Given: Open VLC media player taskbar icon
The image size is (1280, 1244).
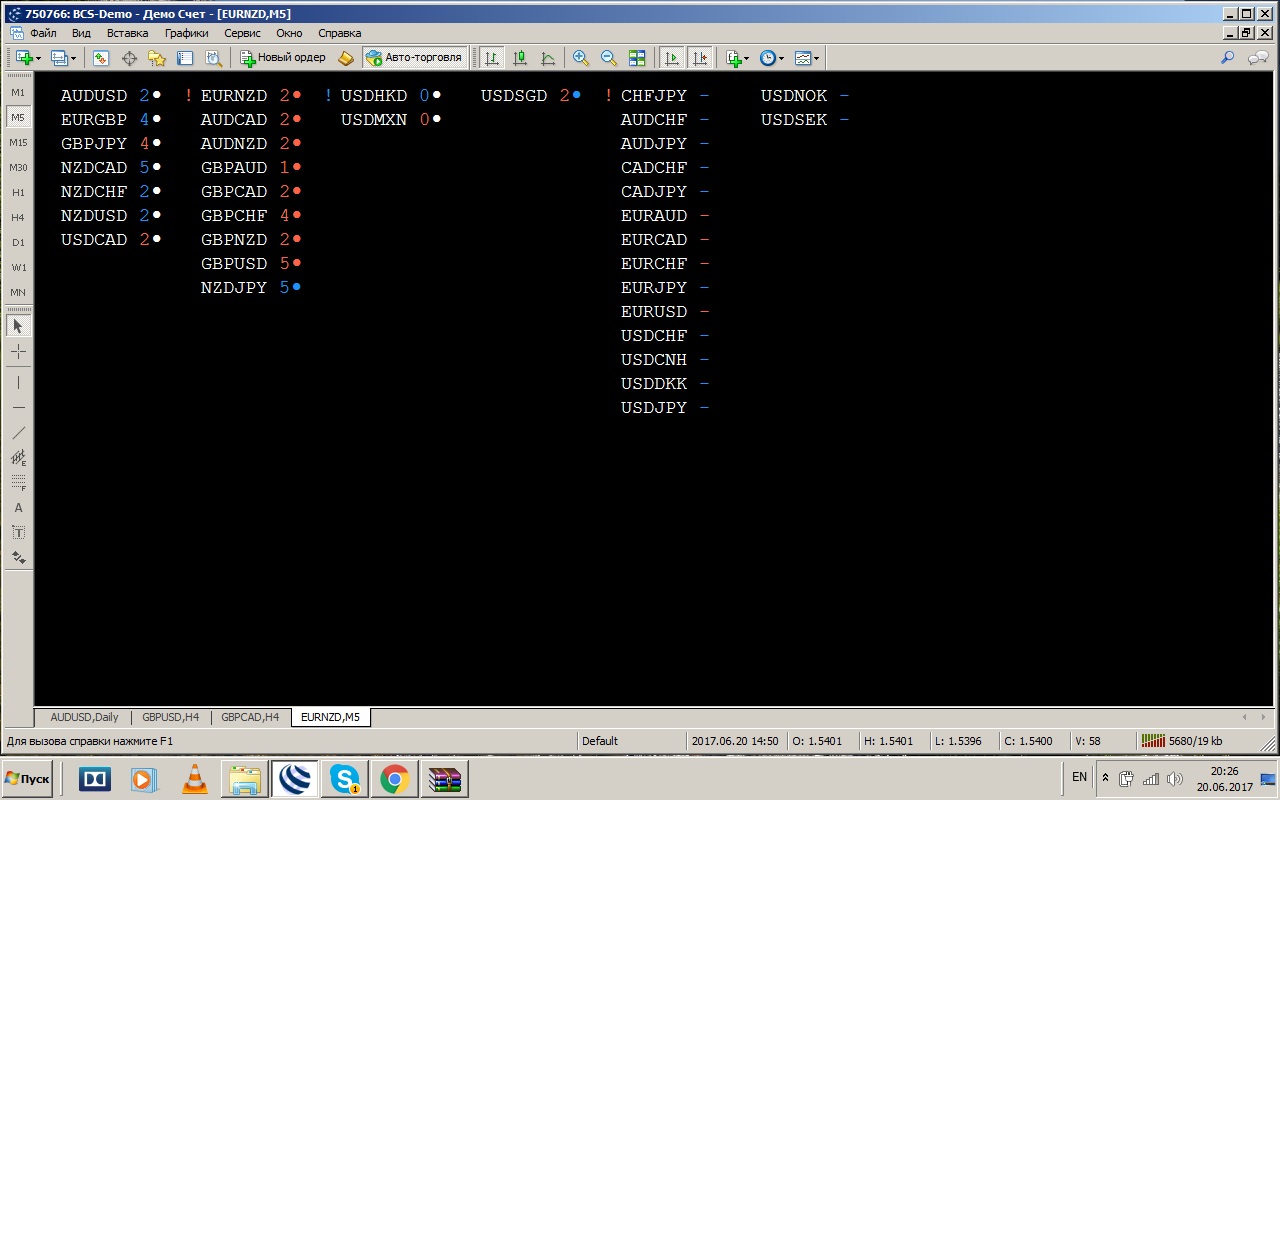Looking at the screenshot, I should point(195,779).
